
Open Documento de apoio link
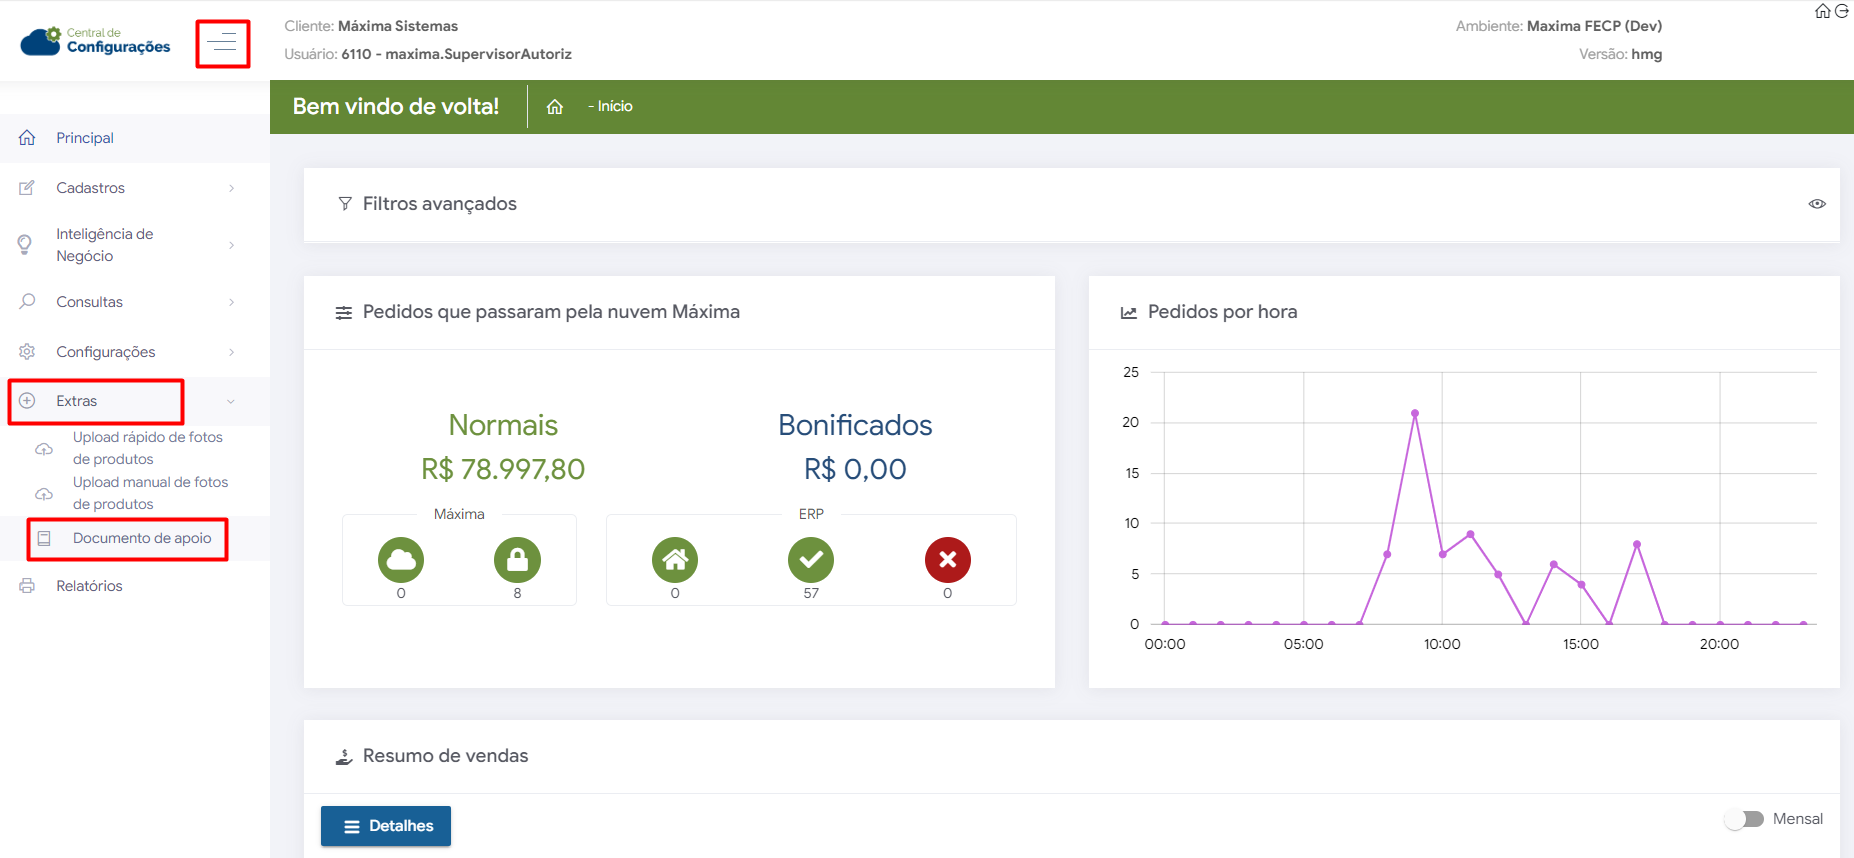(x=141, y=538)
